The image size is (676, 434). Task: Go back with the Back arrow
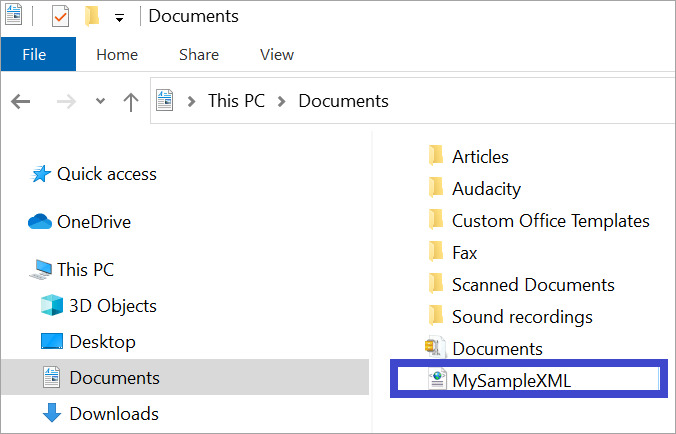click(21, 101)
